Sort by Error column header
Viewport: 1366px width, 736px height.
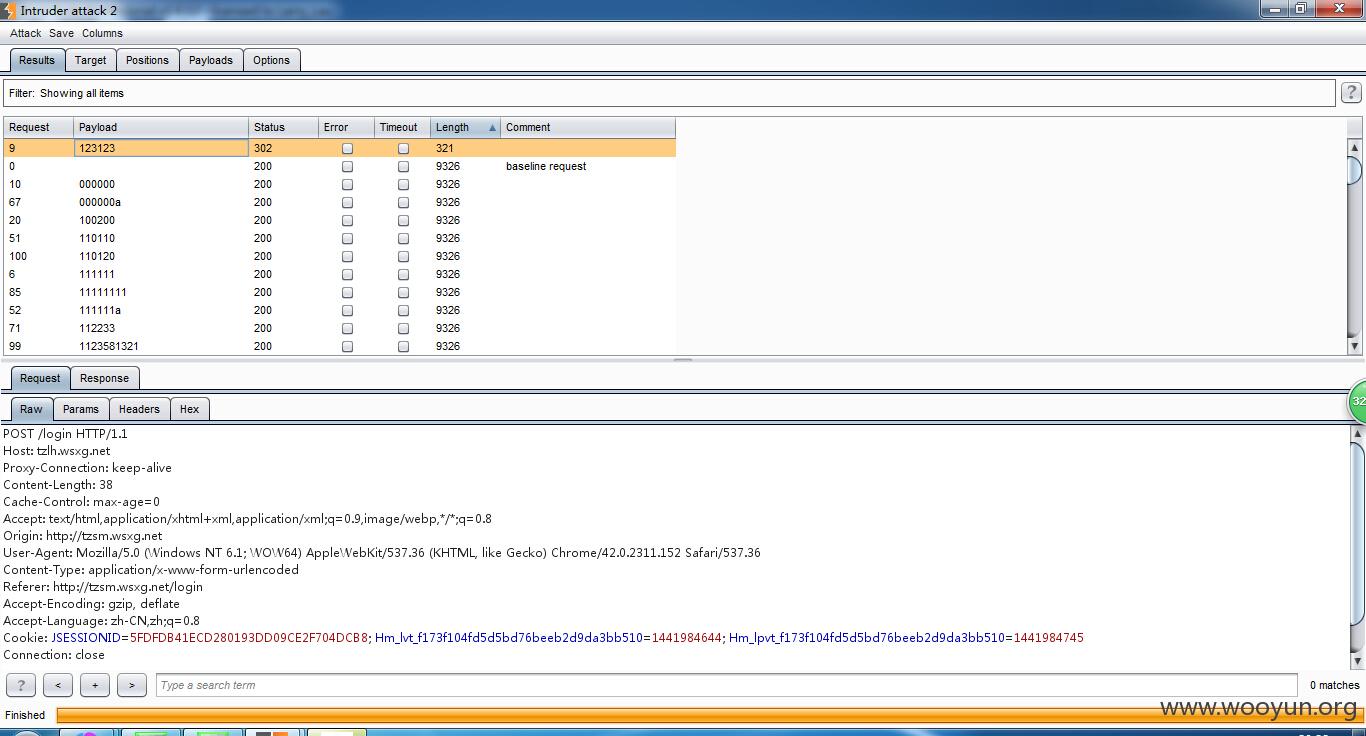(x=346, y=127)
